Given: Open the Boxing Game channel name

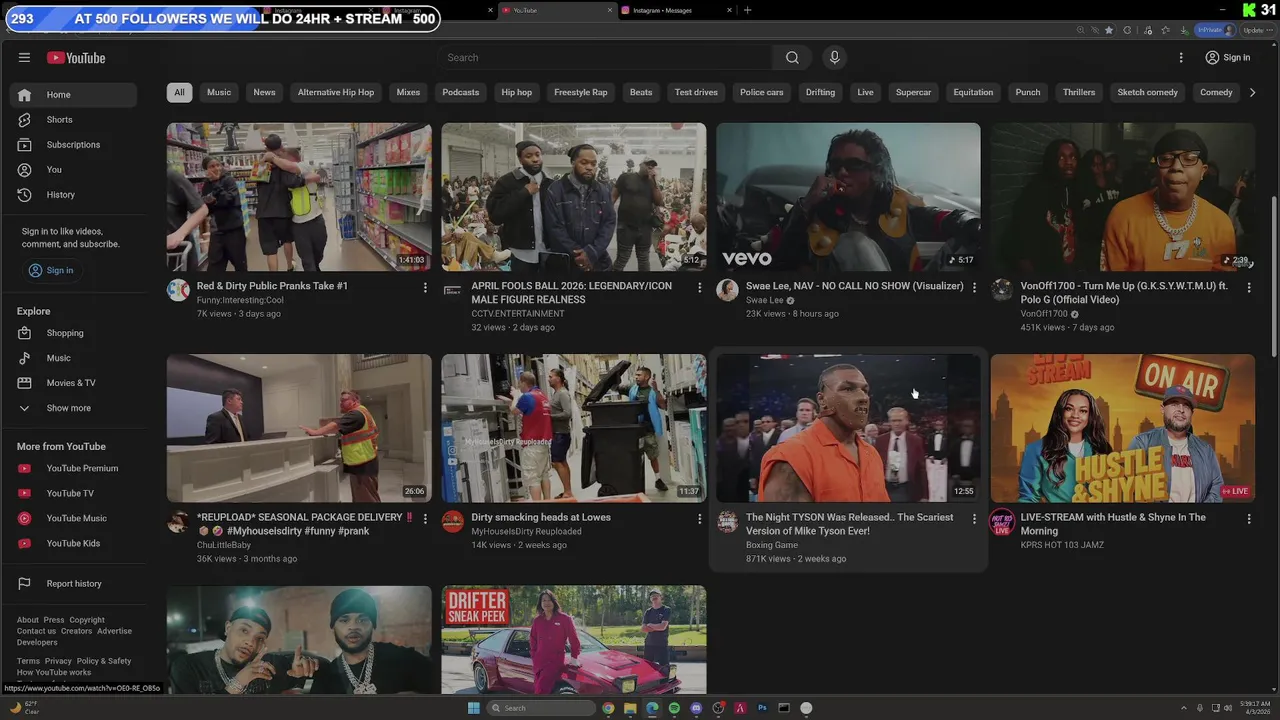Looking at the screenshot, I should [772, 545].
